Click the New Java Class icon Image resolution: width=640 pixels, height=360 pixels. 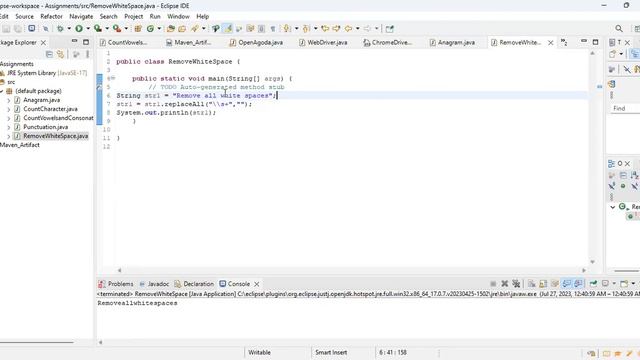[x=150, y=29]
